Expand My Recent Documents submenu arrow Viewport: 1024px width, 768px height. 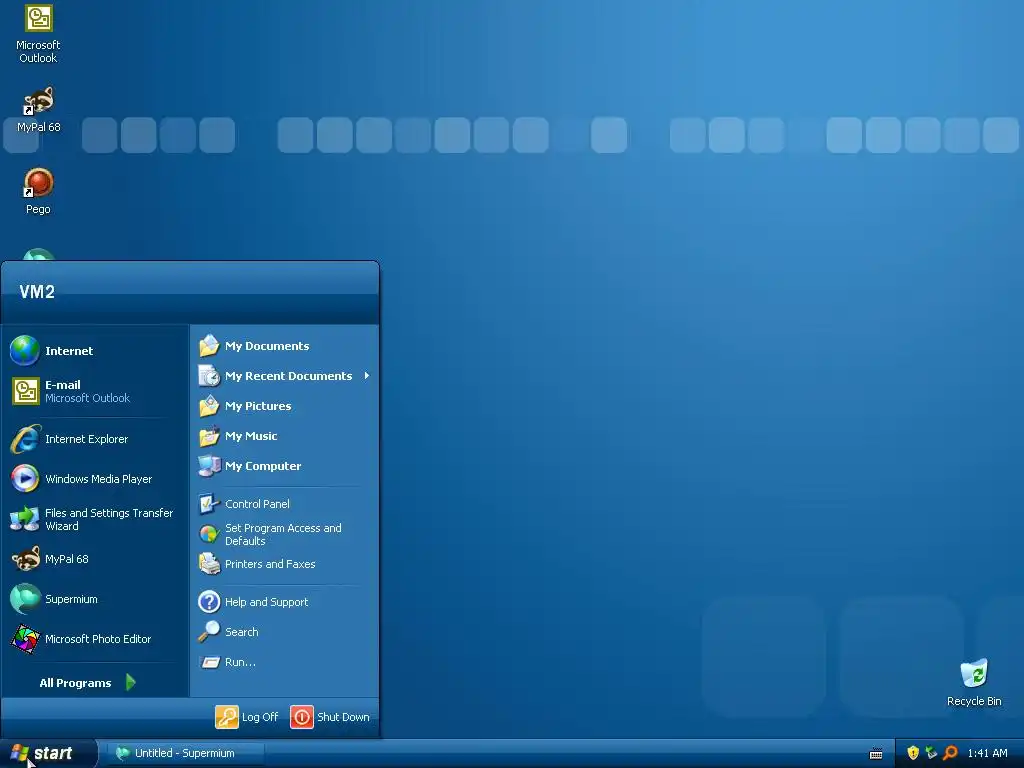(x=367, y=376)
